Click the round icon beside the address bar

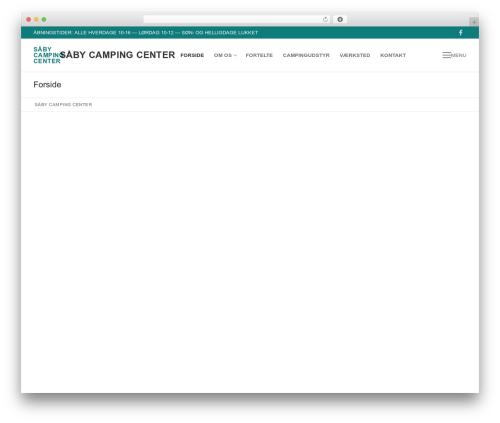pos(340,20)
